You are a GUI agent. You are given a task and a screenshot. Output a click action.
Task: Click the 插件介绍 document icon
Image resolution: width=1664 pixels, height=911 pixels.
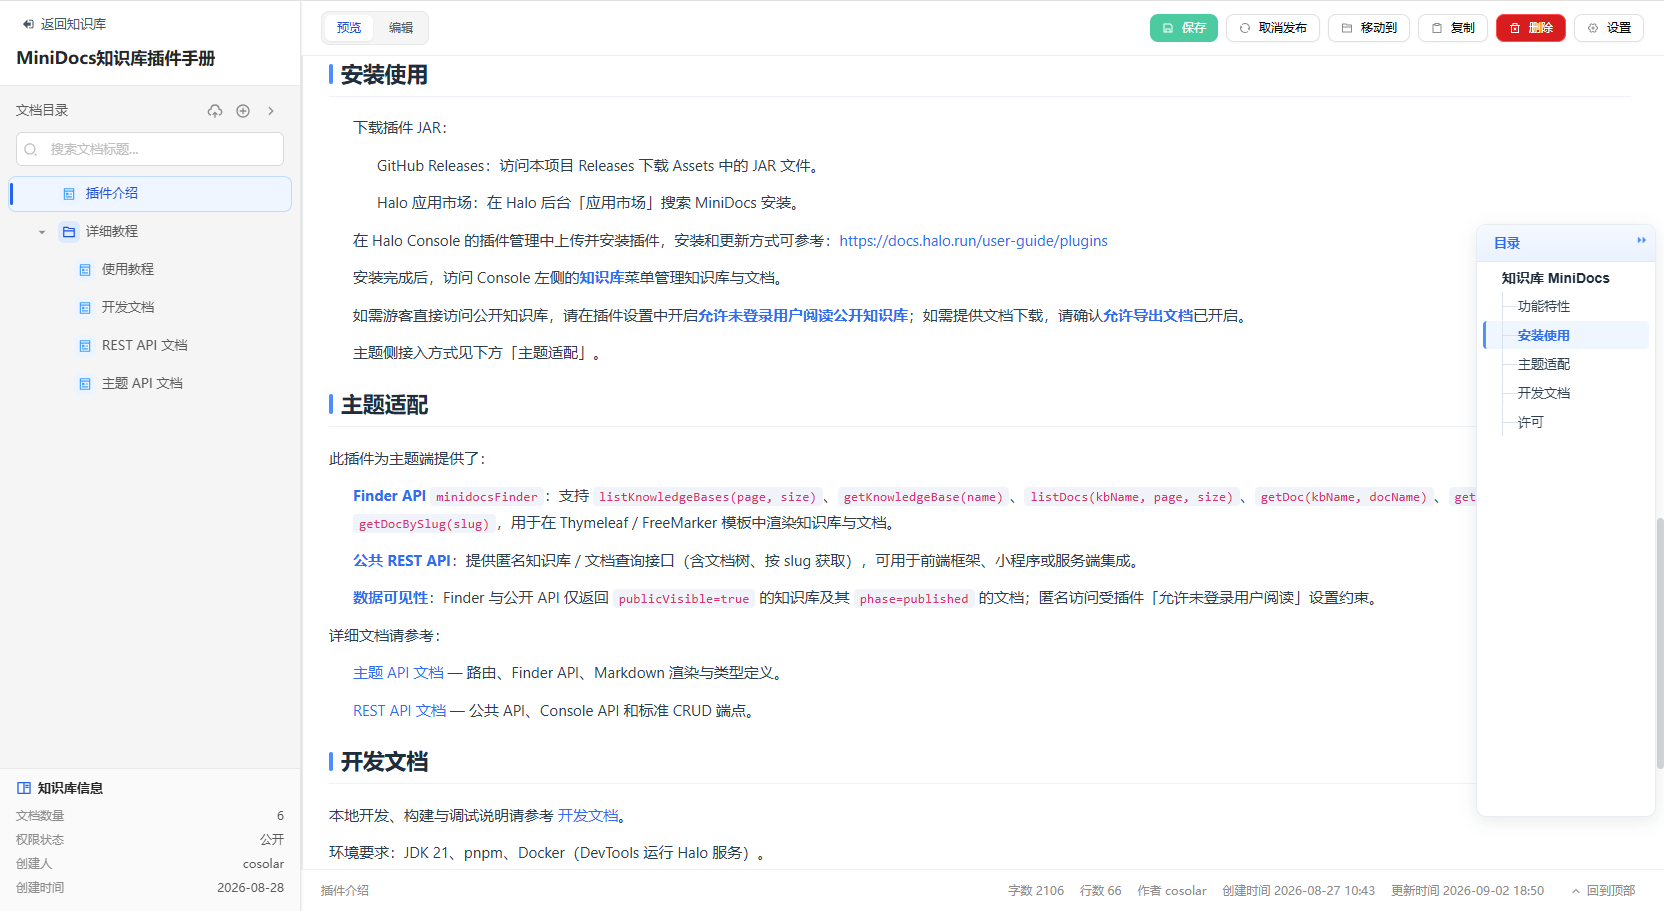pos(69,194)
